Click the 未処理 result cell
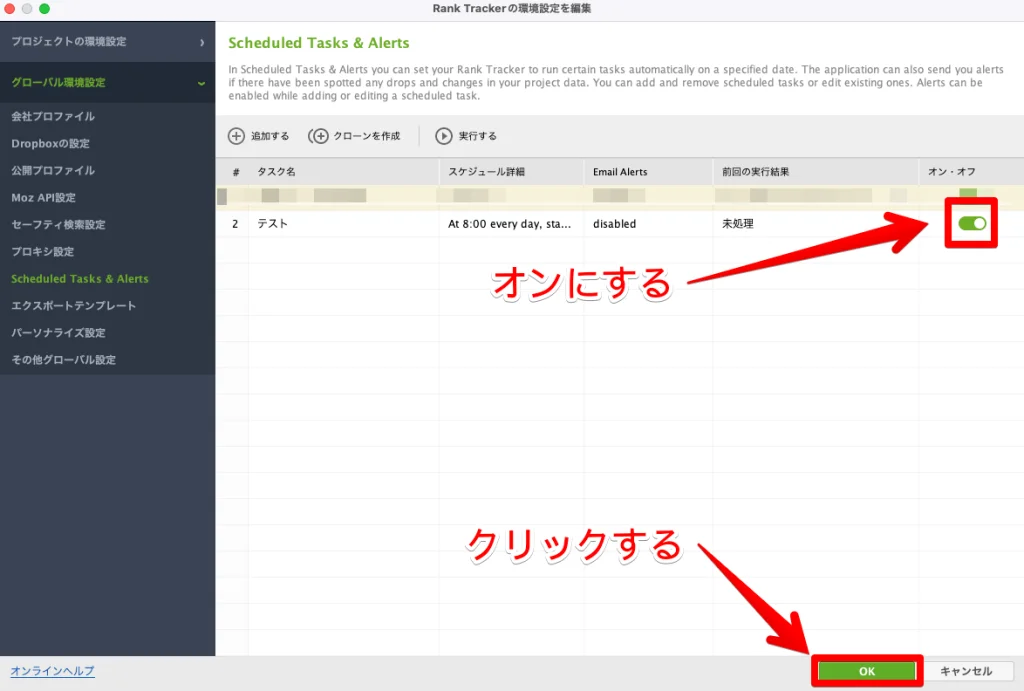Screen dimensions: 1024x691 coord(816,224)
